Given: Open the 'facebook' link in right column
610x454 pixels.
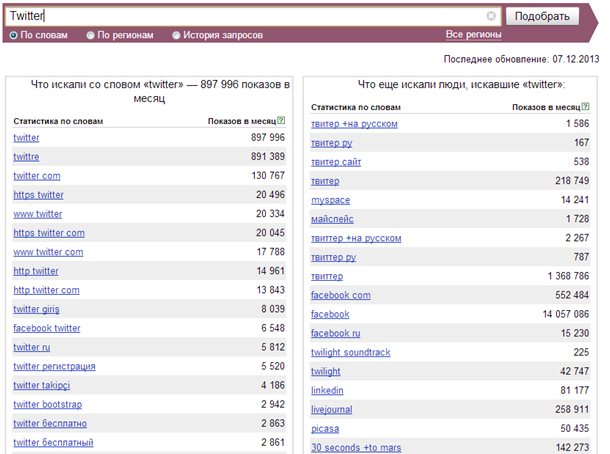Looking at the screenshot, I should point(330,315).
